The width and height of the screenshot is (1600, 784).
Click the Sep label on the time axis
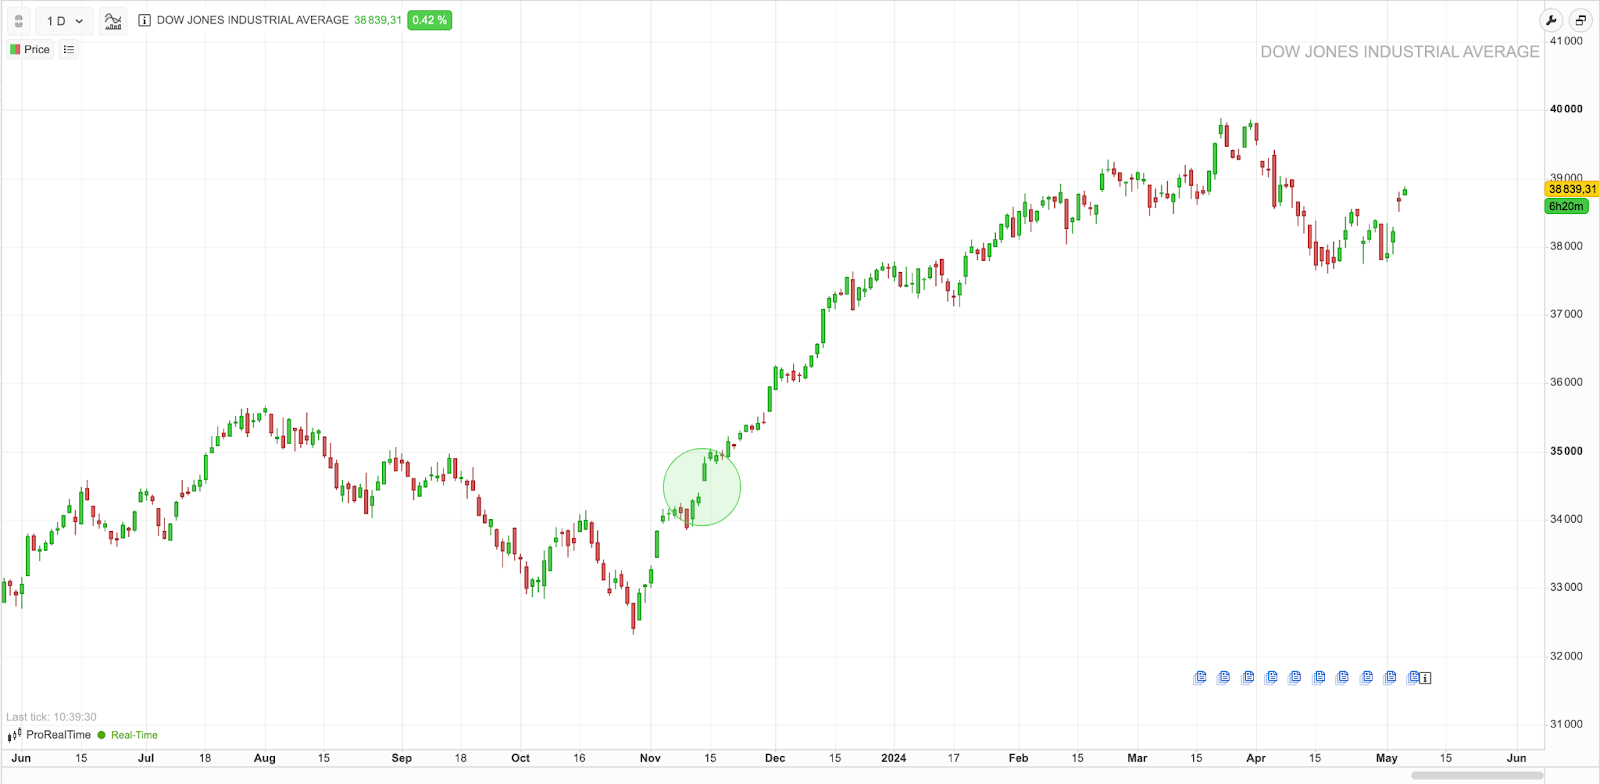(402, 758)
